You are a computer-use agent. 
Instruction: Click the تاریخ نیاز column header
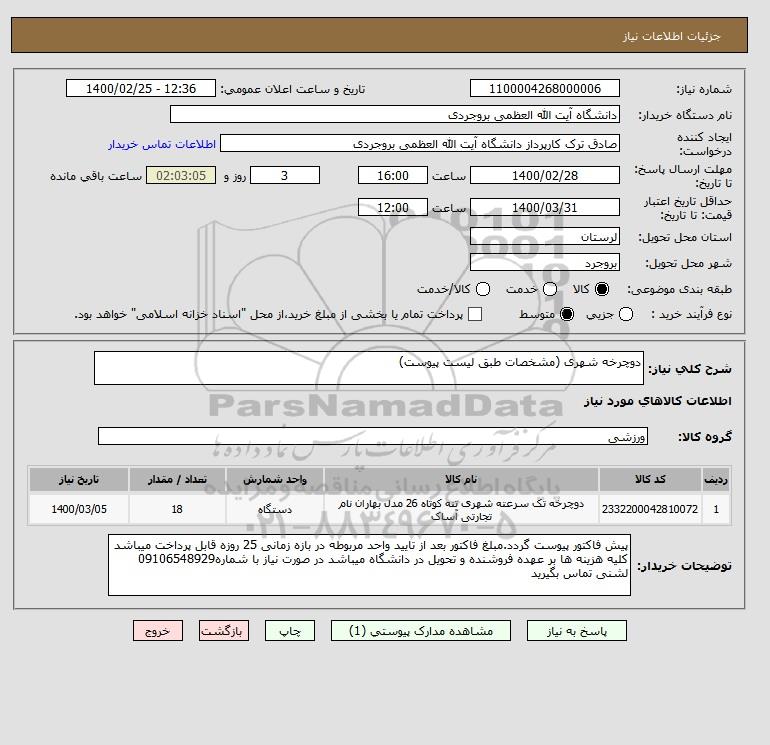tap(79, 479)
